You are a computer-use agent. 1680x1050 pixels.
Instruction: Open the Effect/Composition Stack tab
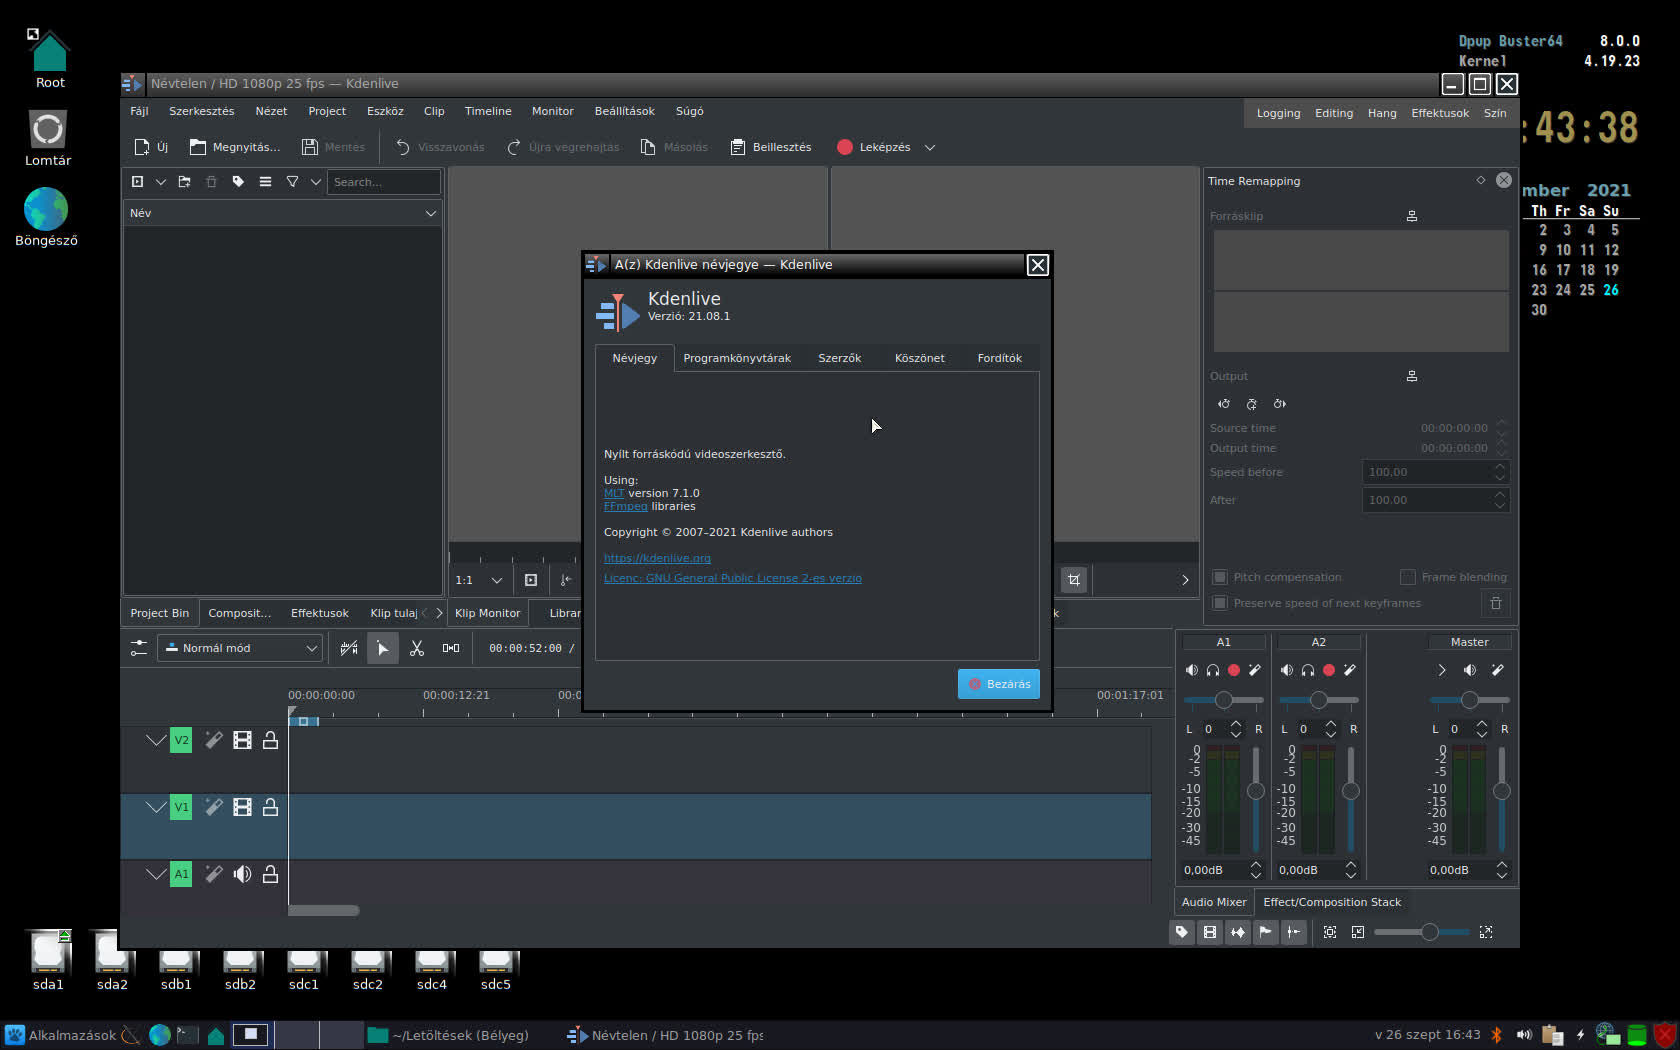point(1332,902)
